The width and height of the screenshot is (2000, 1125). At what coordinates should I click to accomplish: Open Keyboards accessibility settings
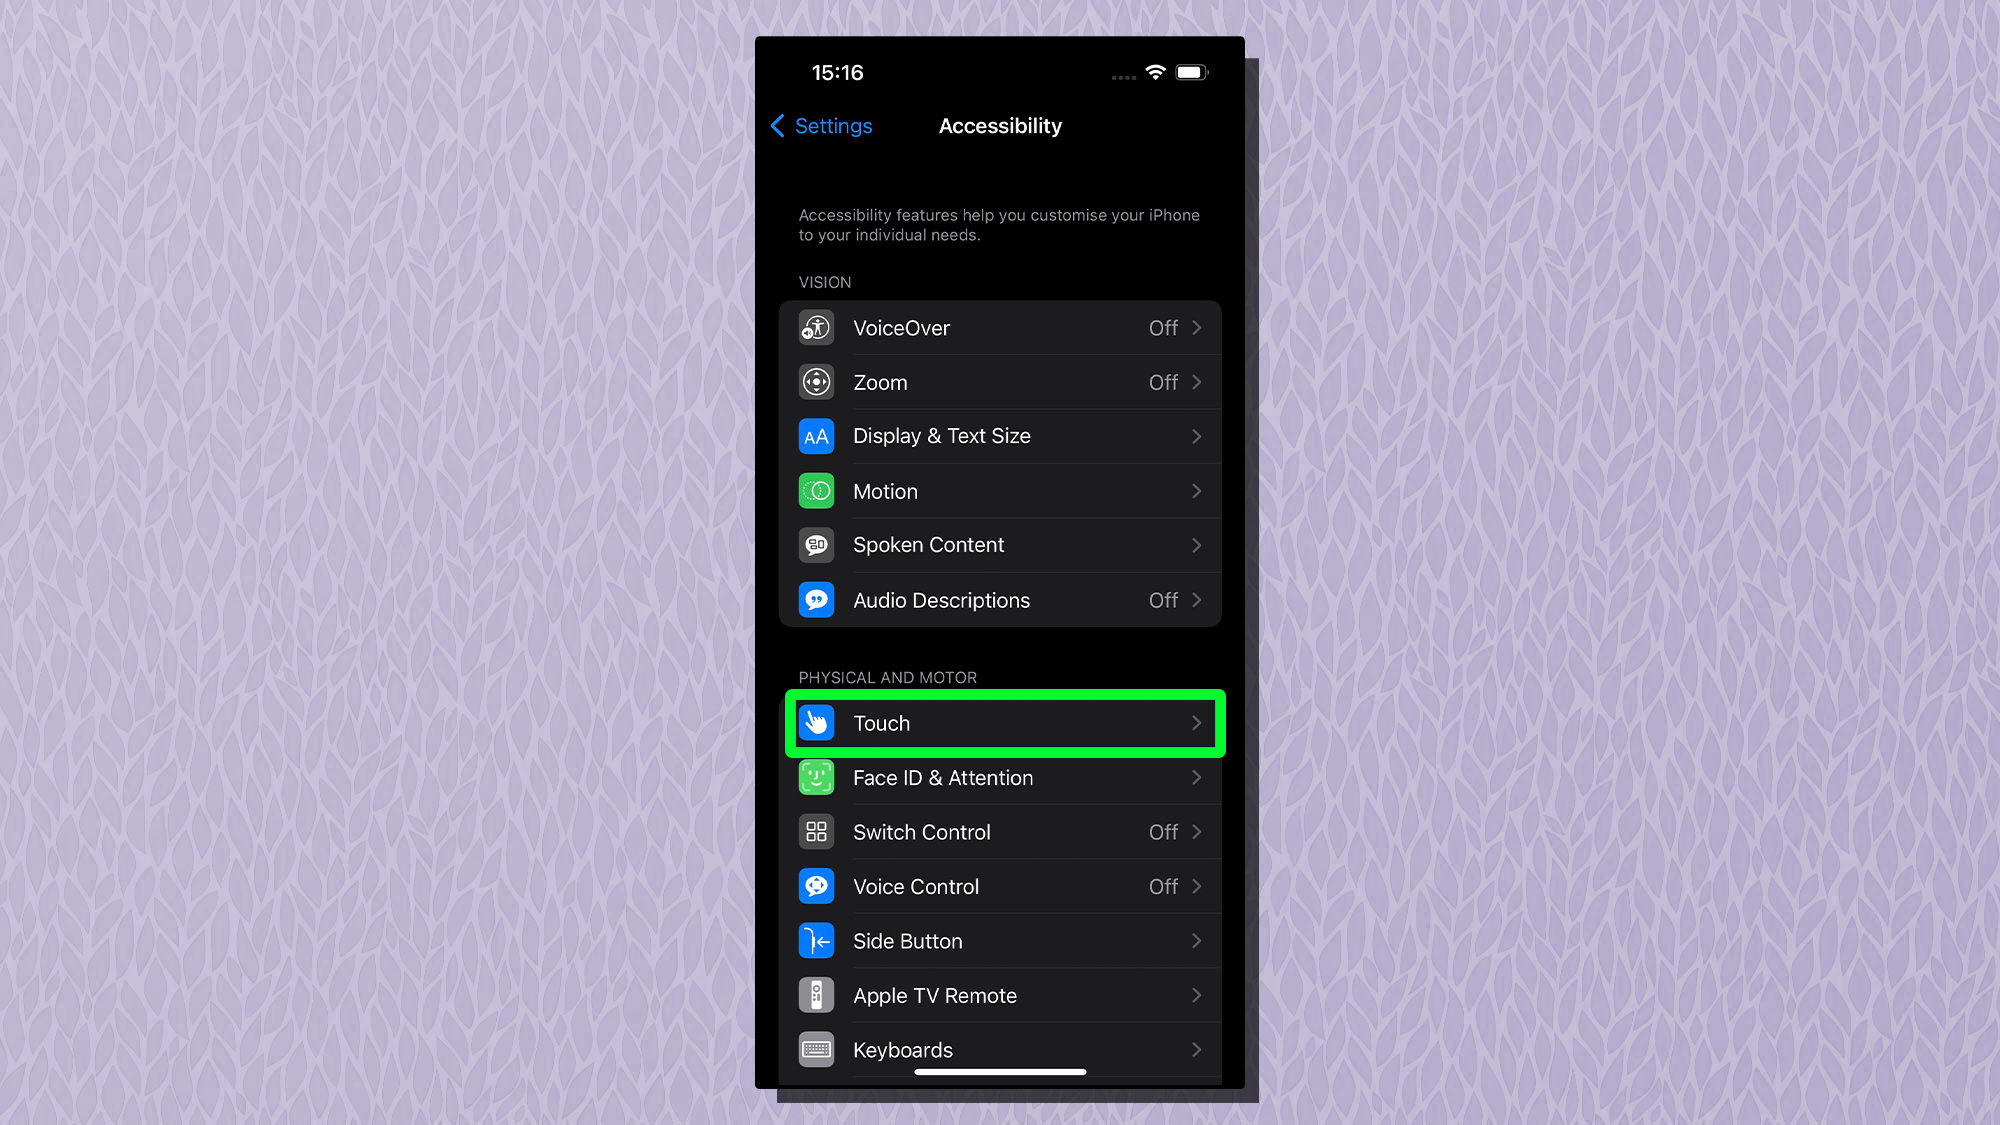click(1000, 1049)
